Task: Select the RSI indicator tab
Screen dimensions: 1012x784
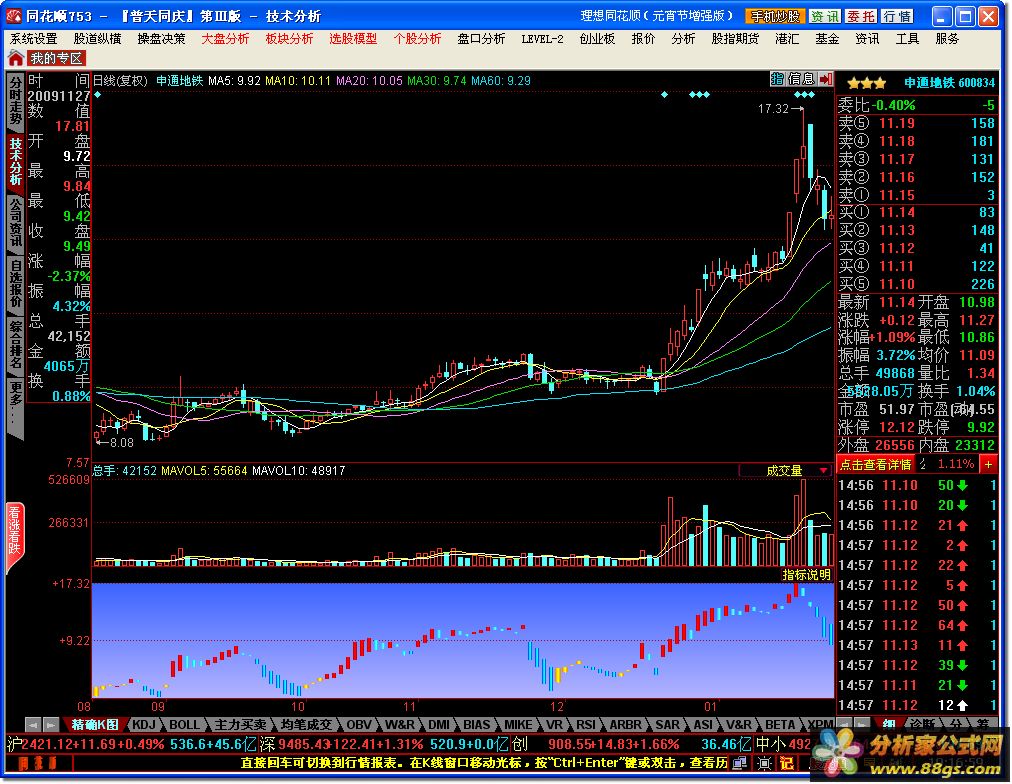Action: 585,725
